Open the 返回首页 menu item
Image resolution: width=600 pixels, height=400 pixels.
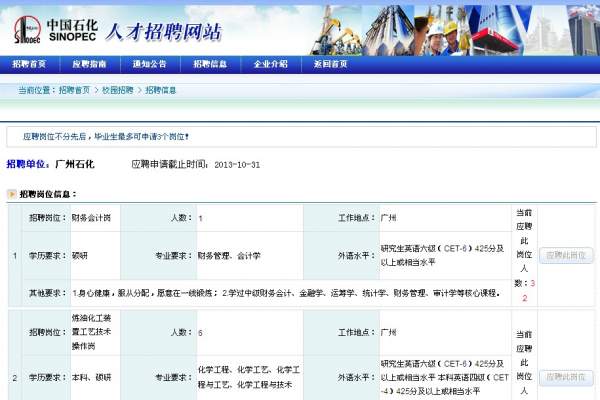(331, 64)
